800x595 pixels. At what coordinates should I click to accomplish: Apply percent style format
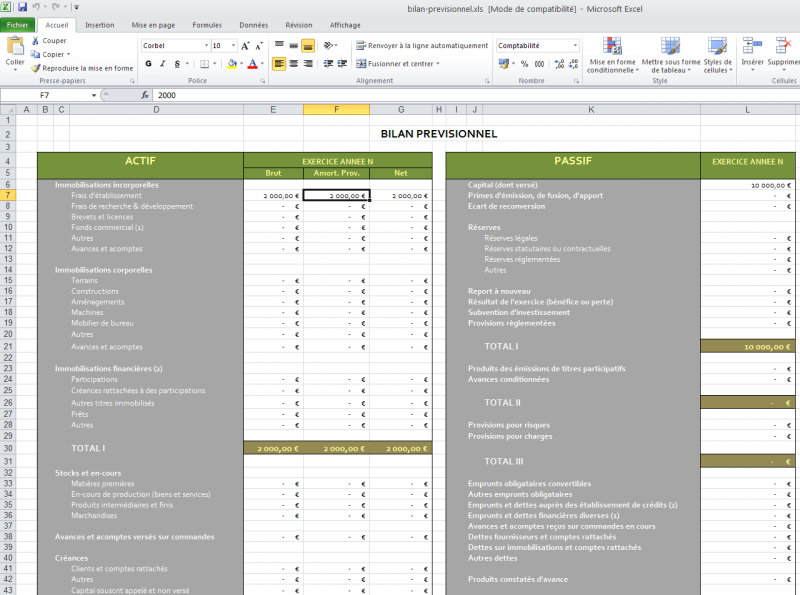pos(525,63)
